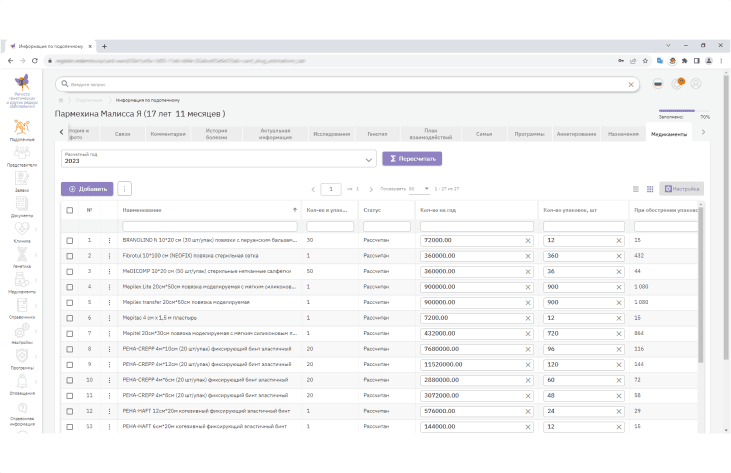The image size is (731, 473).
Task: Switch language via Russian flag icon
Action: click(658, 84)
